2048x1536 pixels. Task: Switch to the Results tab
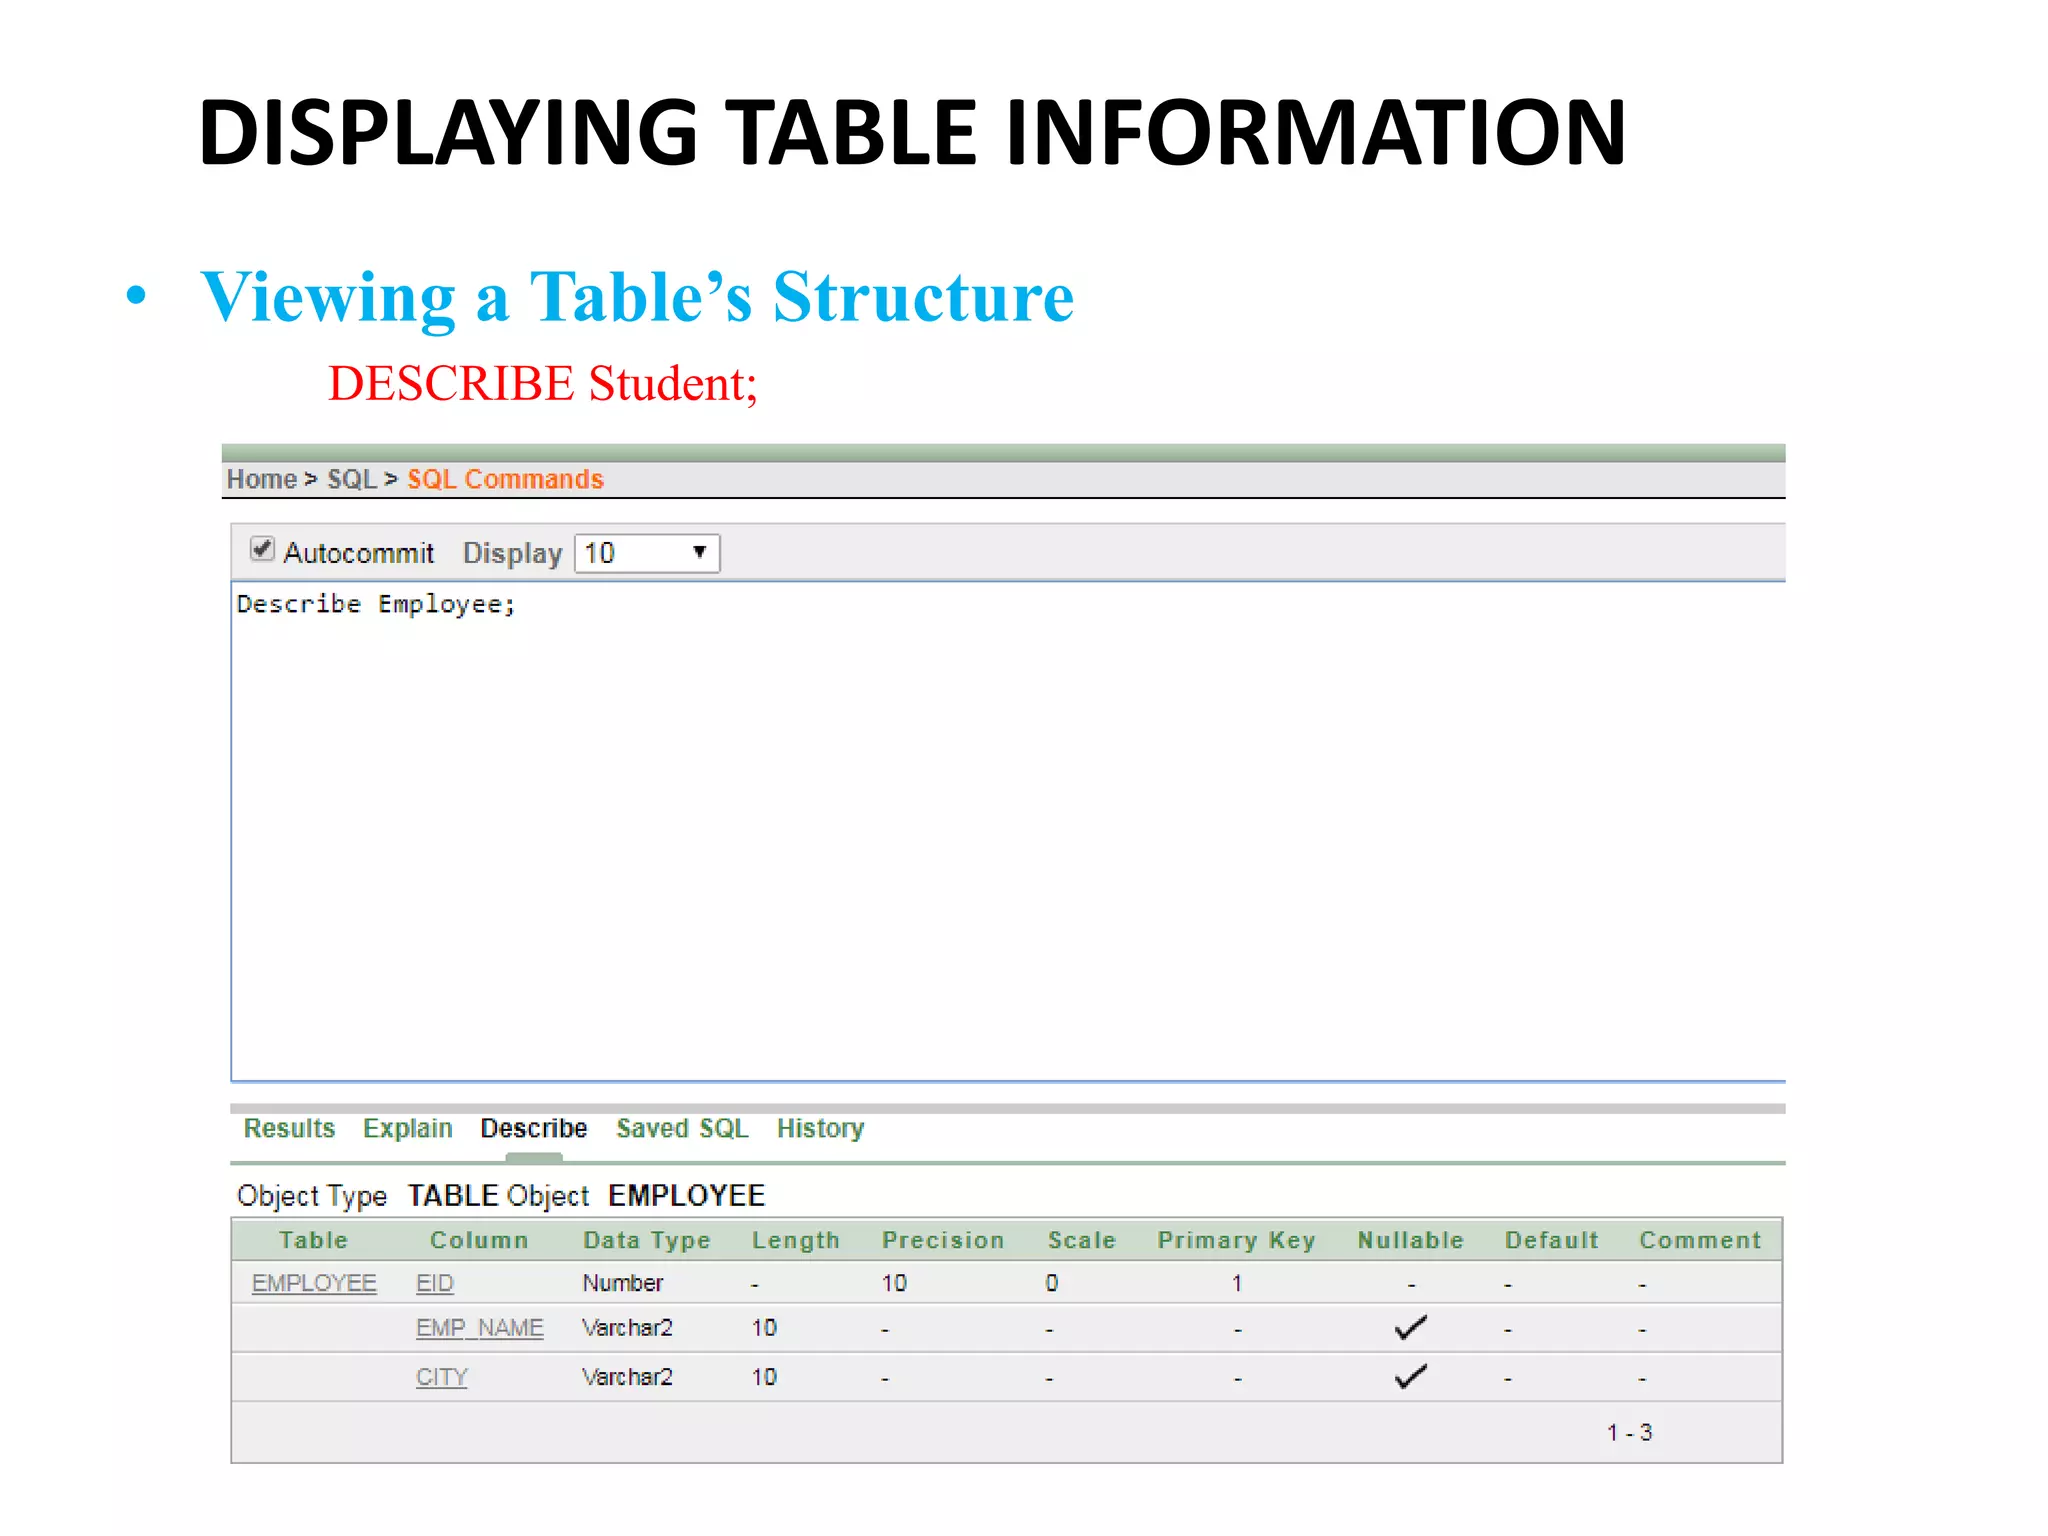coord(289,1128)
